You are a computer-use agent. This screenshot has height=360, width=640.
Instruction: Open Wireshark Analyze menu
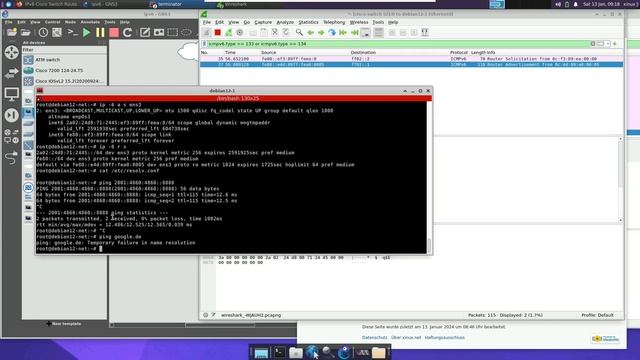pyautogui.click(x=285, y=22)
